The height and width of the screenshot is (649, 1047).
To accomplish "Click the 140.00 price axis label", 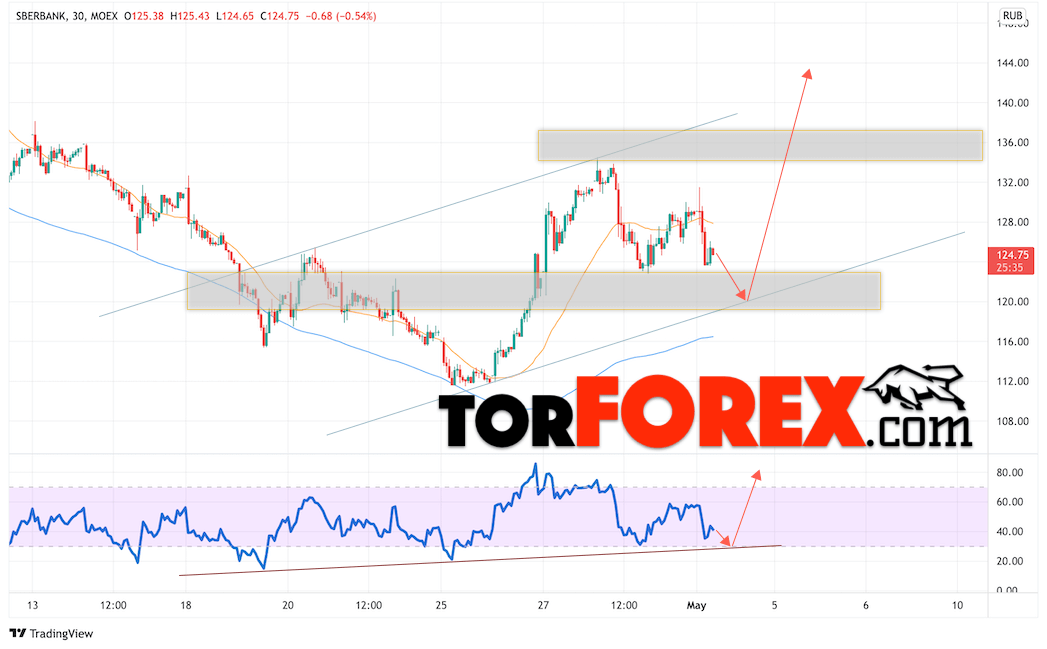I will 1012,103.
